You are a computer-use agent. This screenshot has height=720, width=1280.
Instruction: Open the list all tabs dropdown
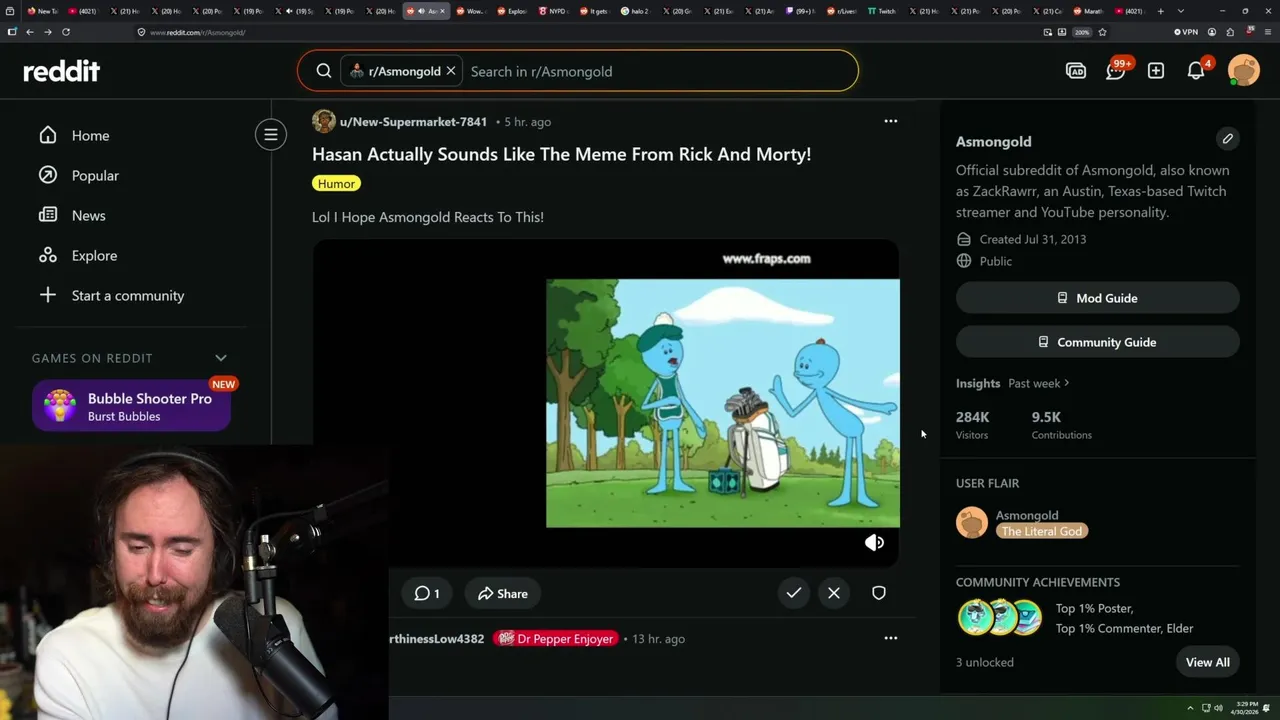[x=1181, y=11]
